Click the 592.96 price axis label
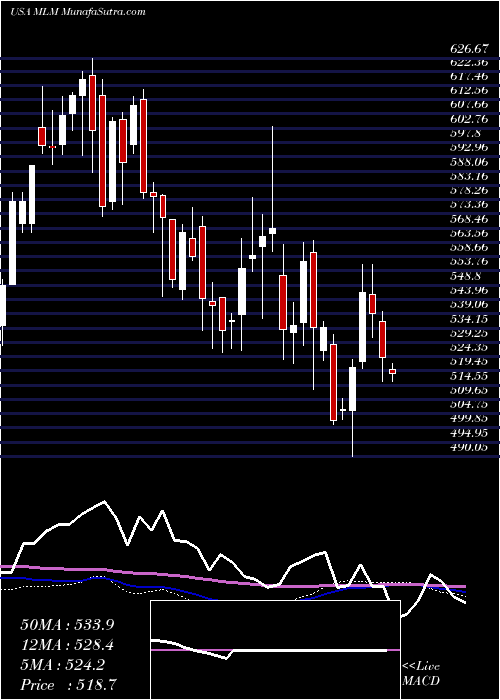The height and width of the screenshot is (700, 500). click(470, 148)
